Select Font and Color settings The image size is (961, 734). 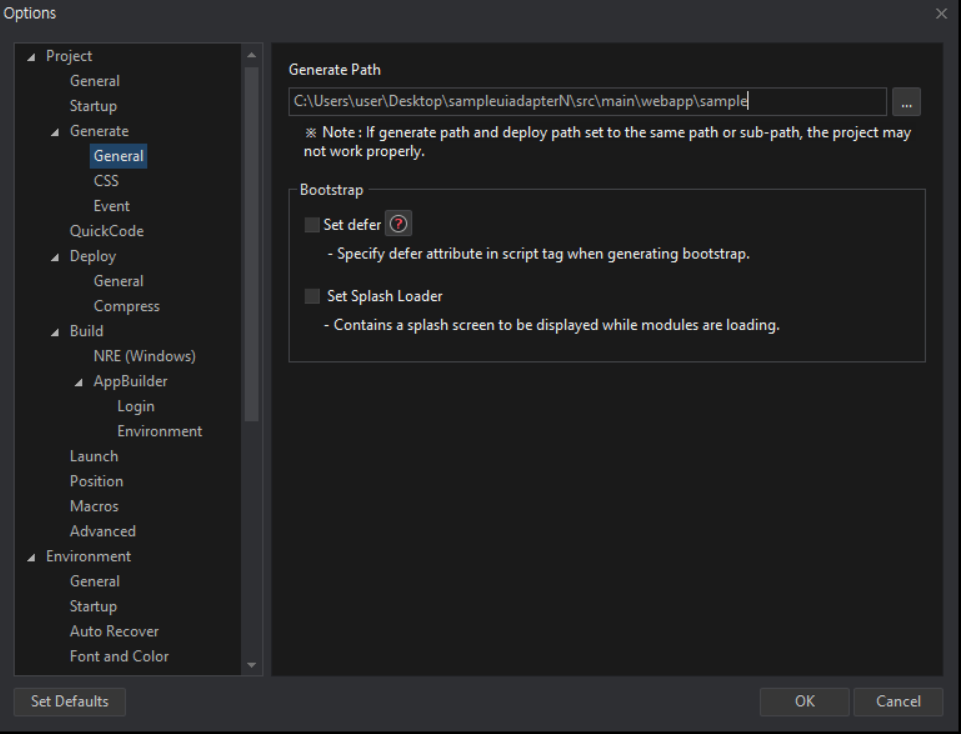[119, 656]
